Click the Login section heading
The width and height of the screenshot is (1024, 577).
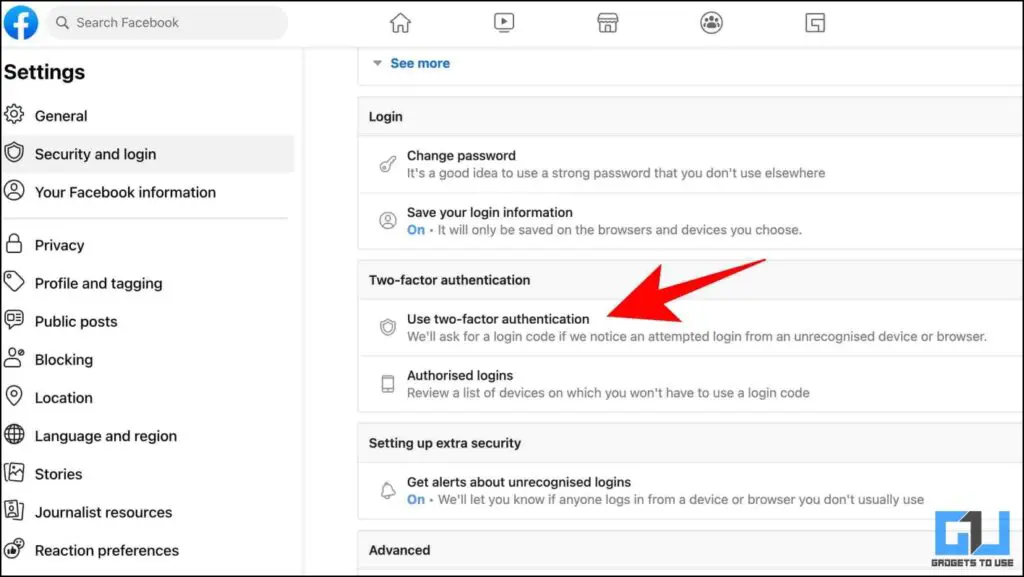click(x=385, y=116)
